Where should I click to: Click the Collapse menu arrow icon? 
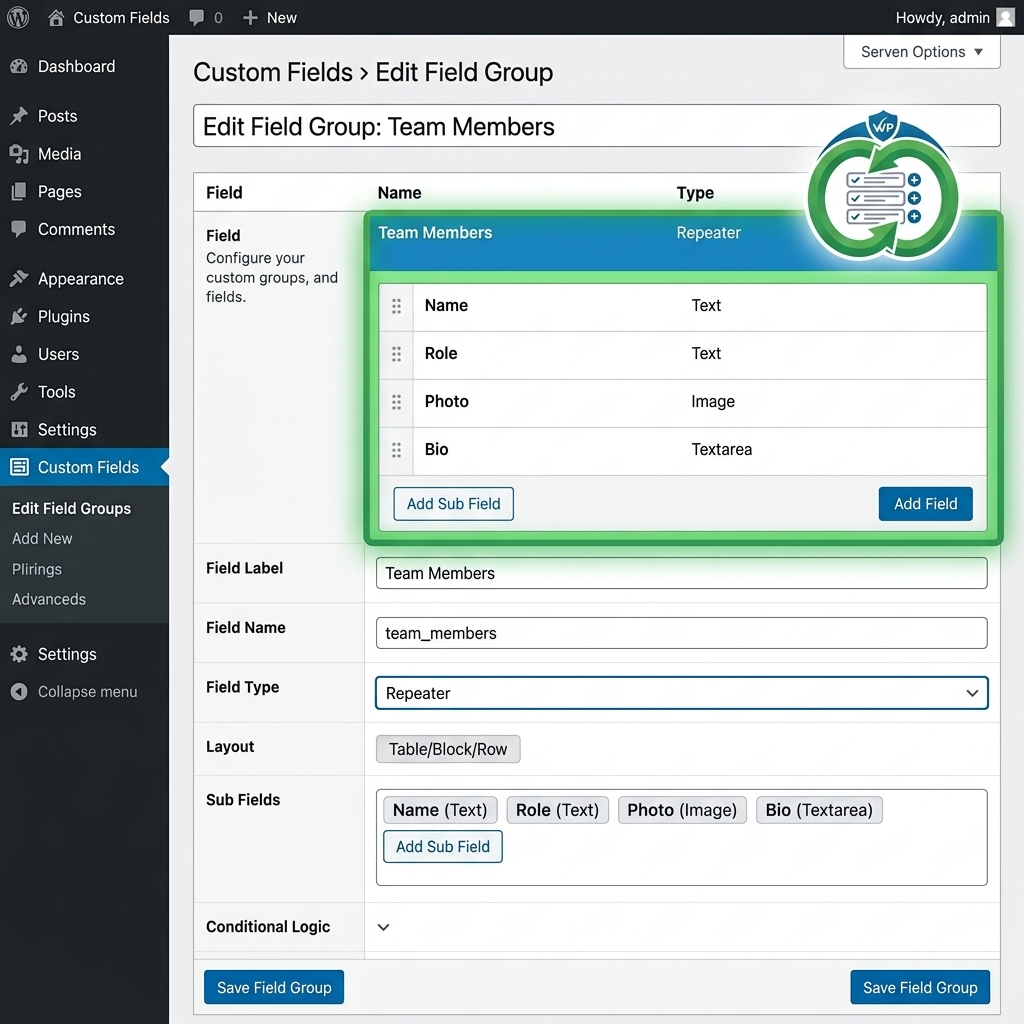(x=19, y=692)
